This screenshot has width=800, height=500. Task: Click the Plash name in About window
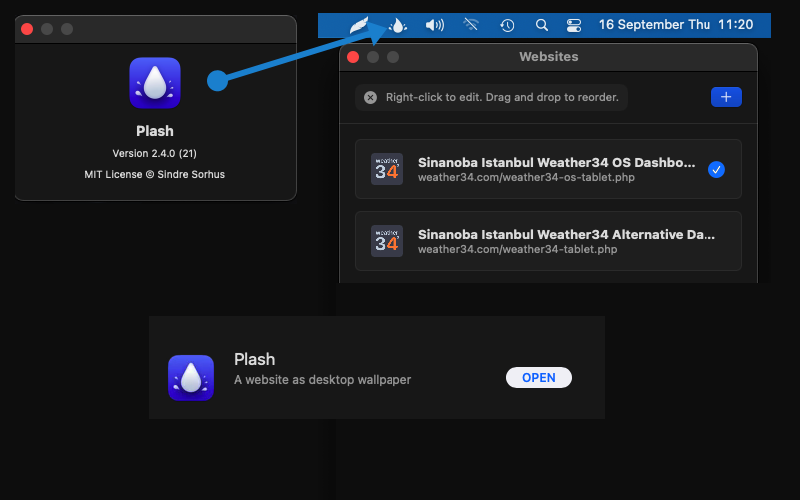(x=155, y=131)
